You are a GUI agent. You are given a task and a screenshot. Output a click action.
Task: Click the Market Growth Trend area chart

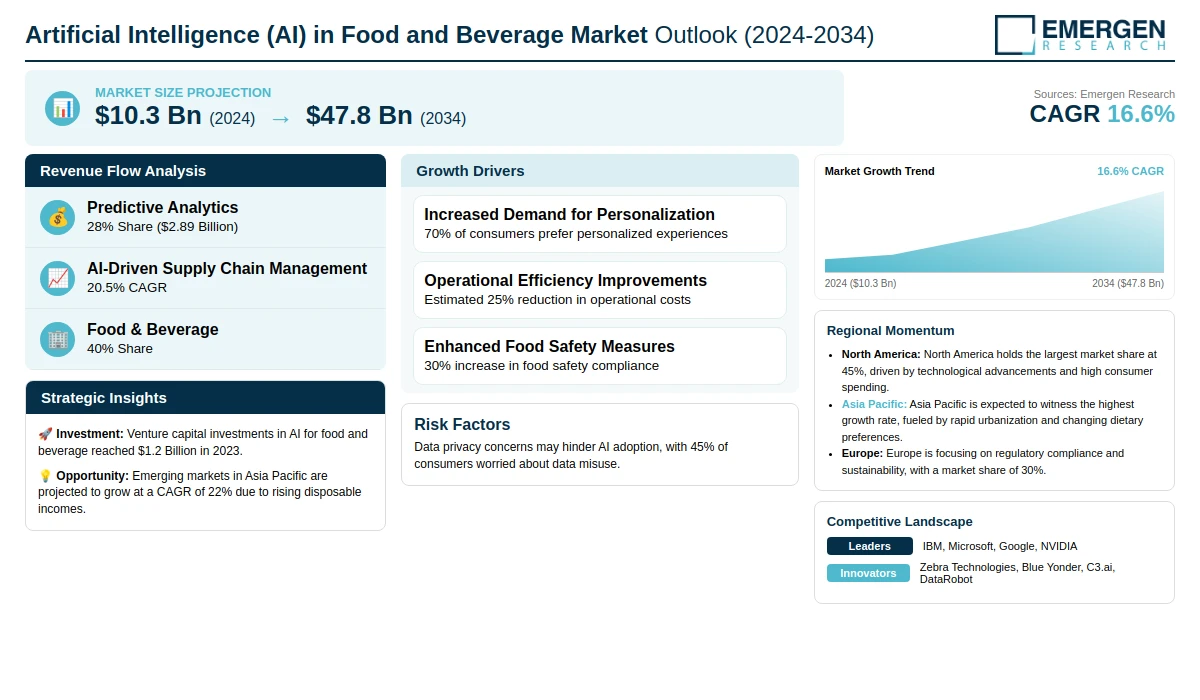[994, 235]
